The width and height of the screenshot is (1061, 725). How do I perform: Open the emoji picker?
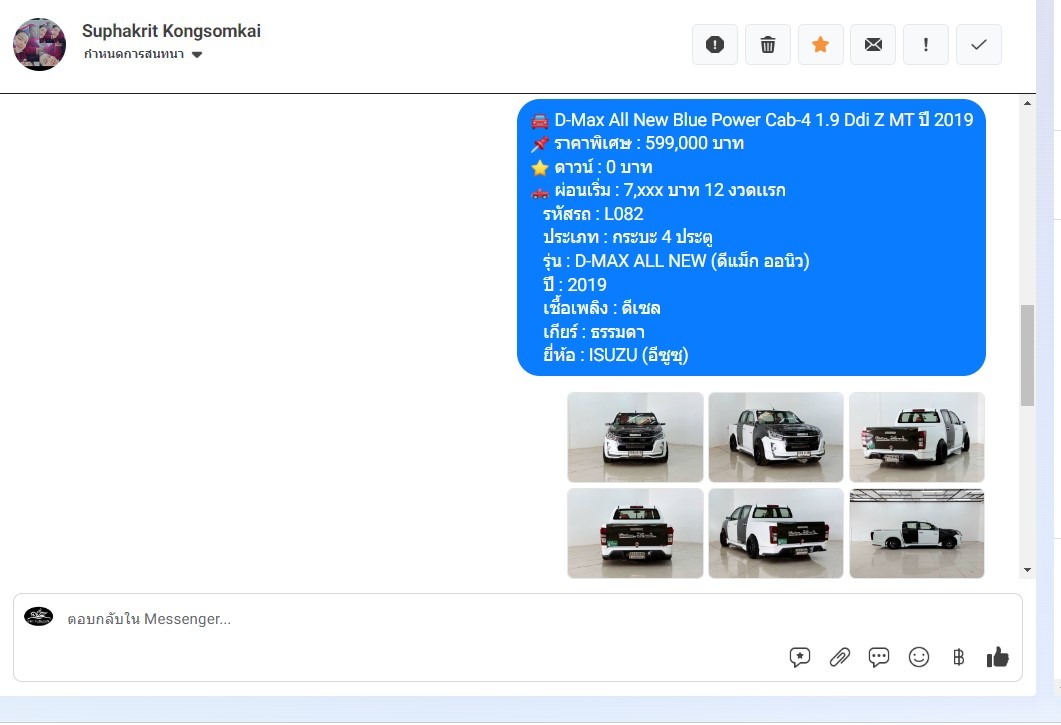[918, 657]
